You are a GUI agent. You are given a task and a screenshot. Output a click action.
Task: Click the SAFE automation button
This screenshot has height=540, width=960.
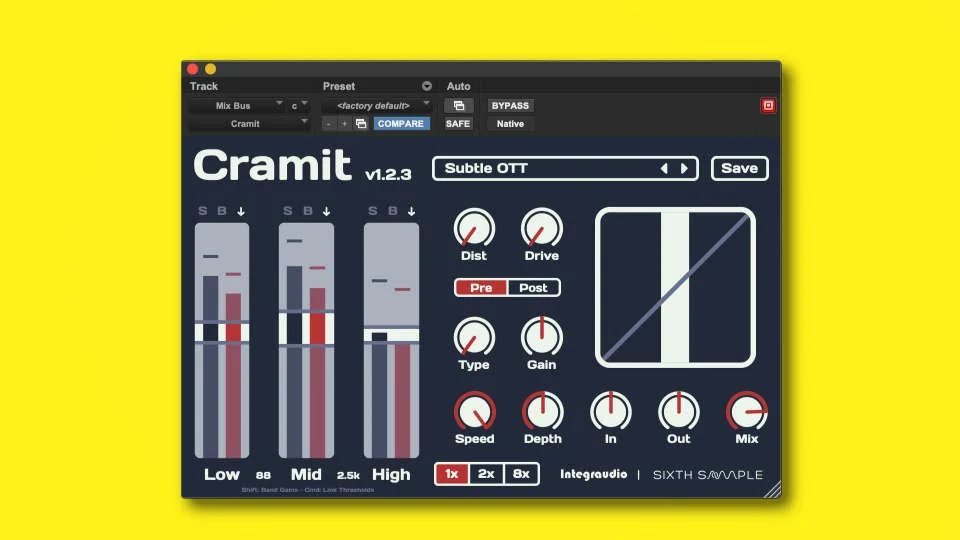[458, 124]
